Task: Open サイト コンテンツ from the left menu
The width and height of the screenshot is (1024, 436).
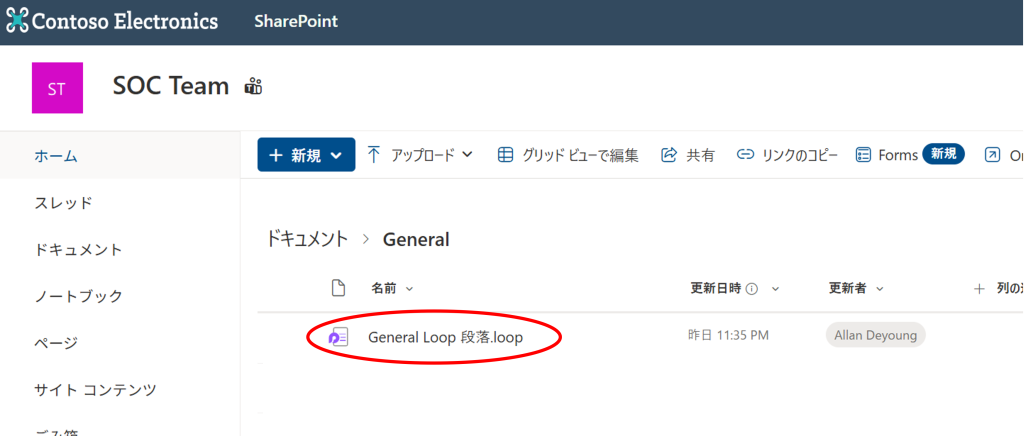Action: (95, 389)
